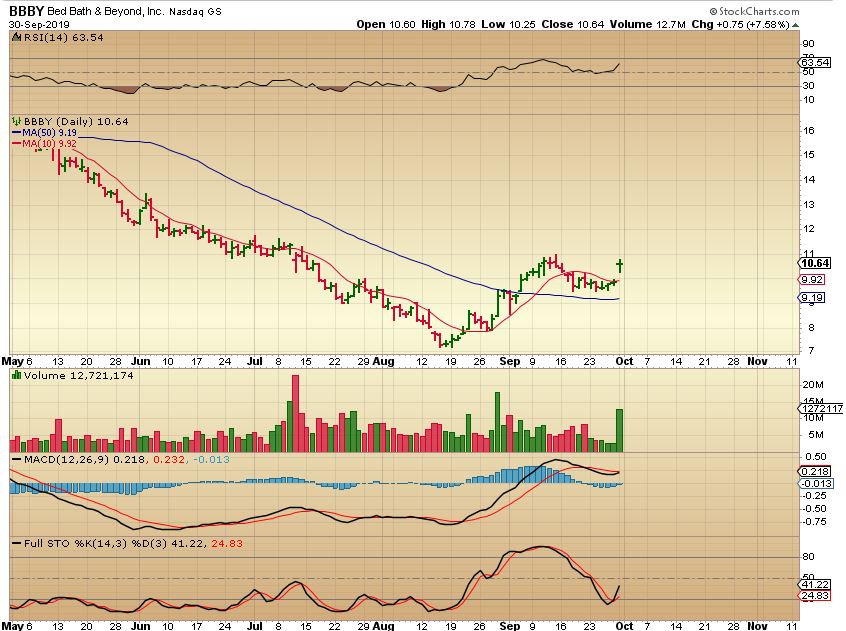Click the blue MA(50) legend color line
846x631 pixels.
point(15,132)
